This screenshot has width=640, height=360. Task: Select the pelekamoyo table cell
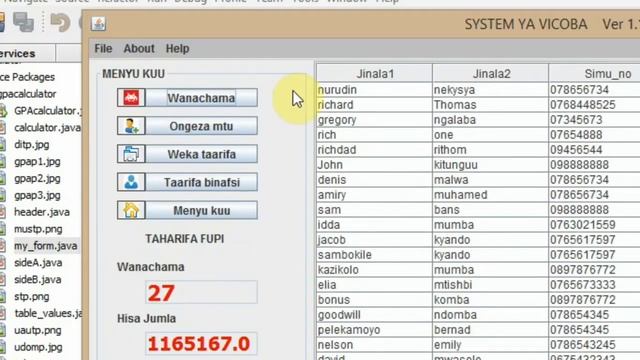[x=375, y=330]
